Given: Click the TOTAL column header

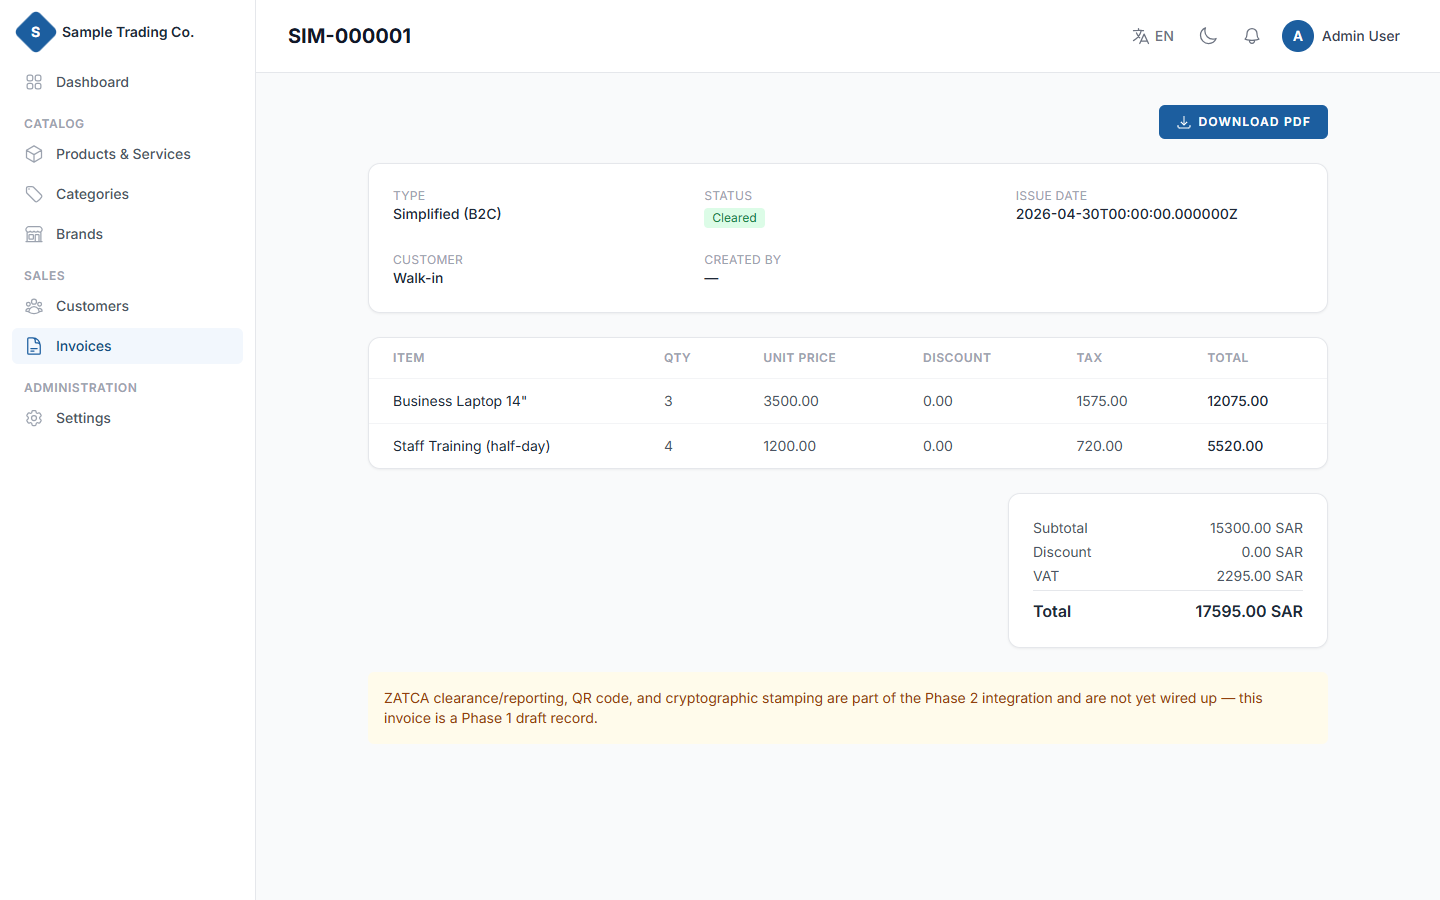Looking at the screenshot, I should pyautogui.click(x=1227, y=358).
